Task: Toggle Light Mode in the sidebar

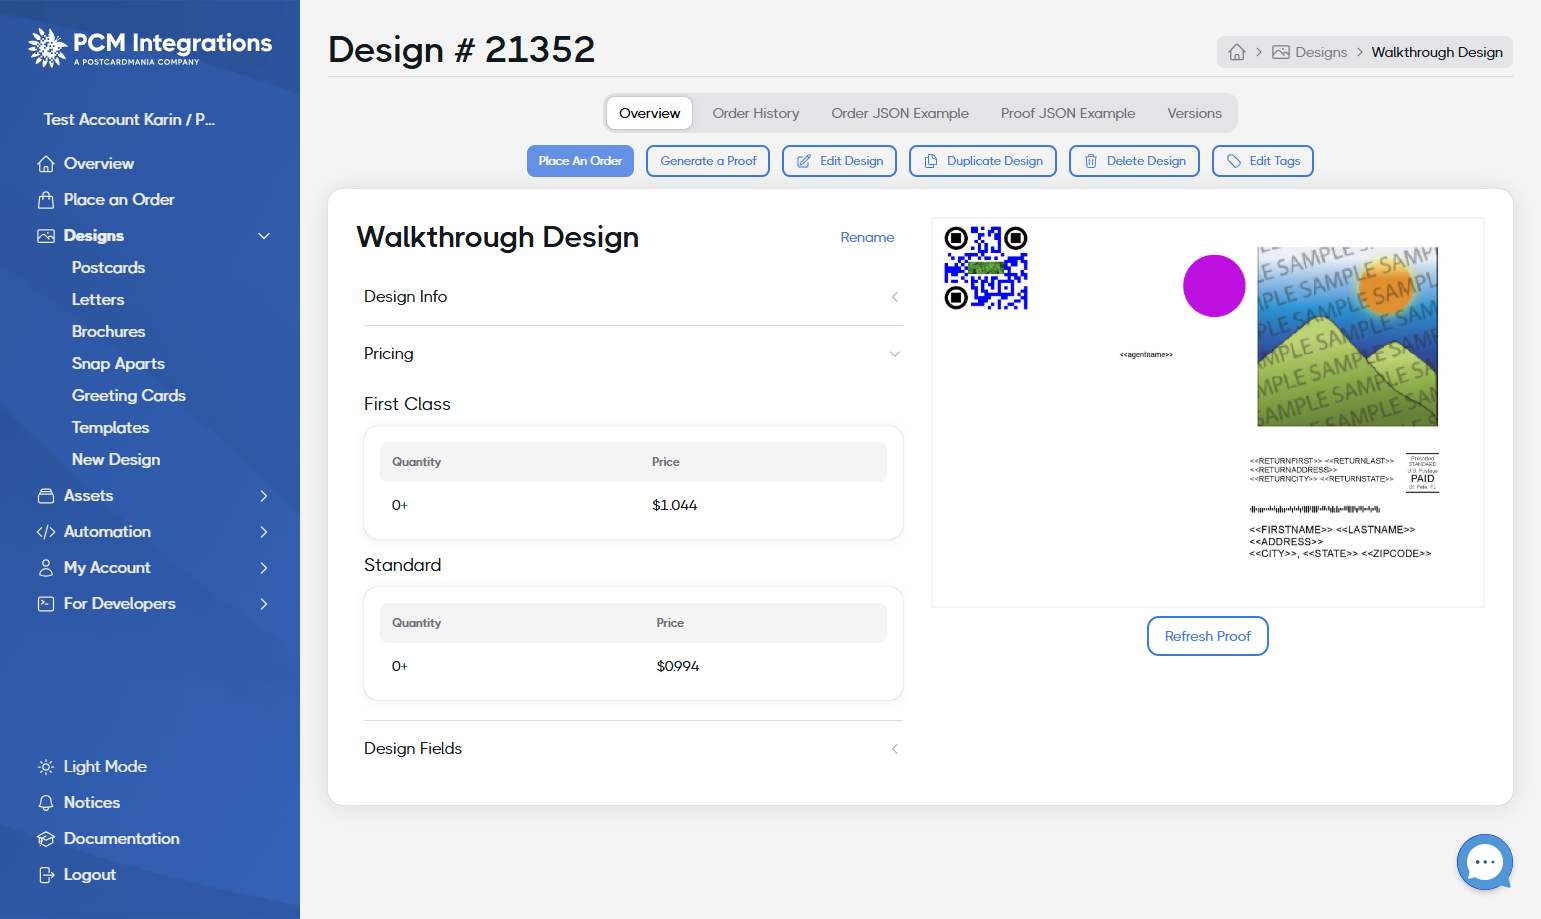Action: click(92, 767)
